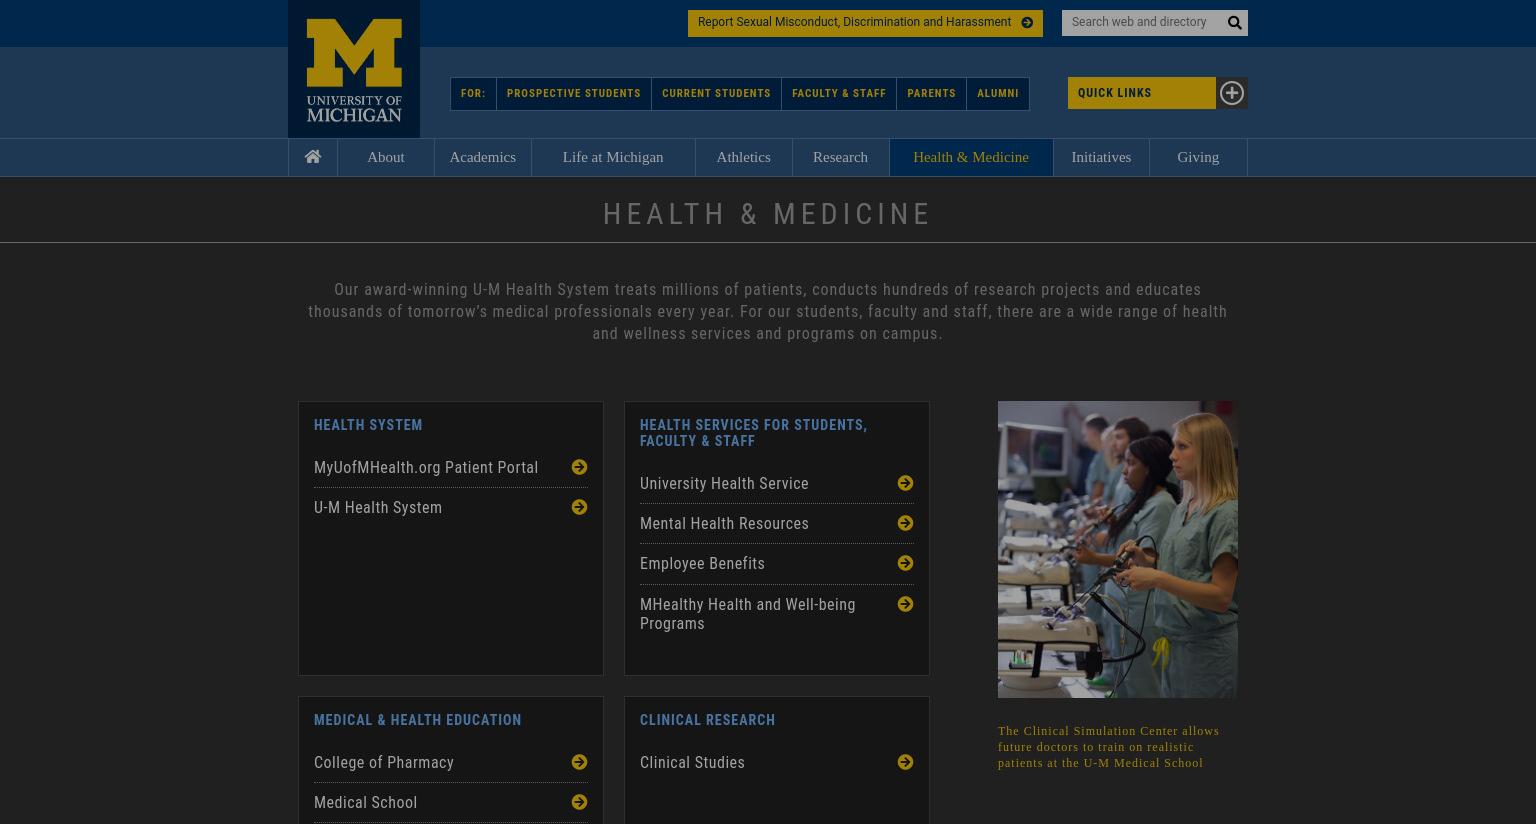Click arrow icon beside MHealthy Health and Well-being Programs
Image resolution: width=1536 pixels, height=824 pixels.
(905, 604)
